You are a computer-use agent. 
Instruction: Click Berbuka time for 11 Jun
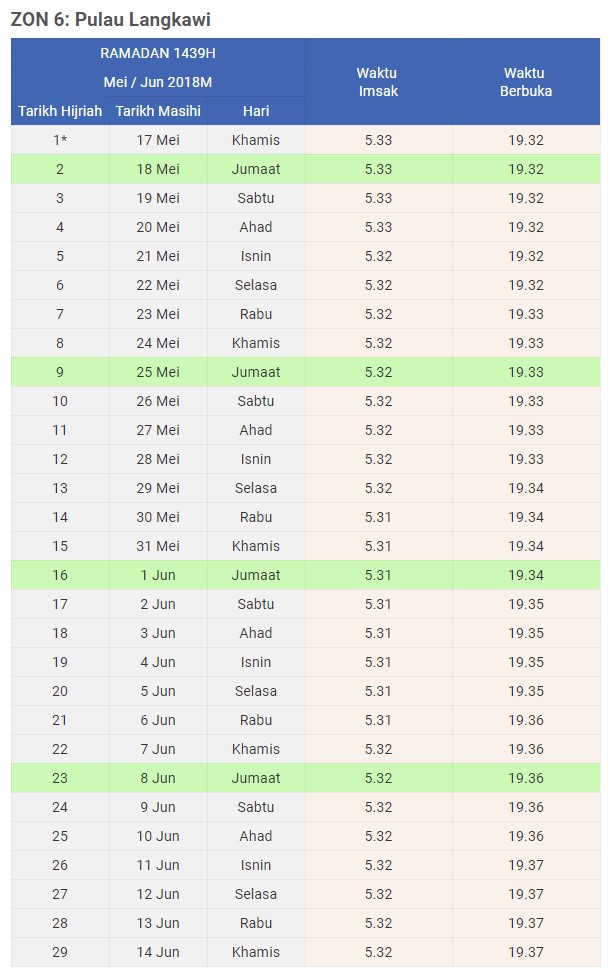pyautogui.click(x=526, y=865)
